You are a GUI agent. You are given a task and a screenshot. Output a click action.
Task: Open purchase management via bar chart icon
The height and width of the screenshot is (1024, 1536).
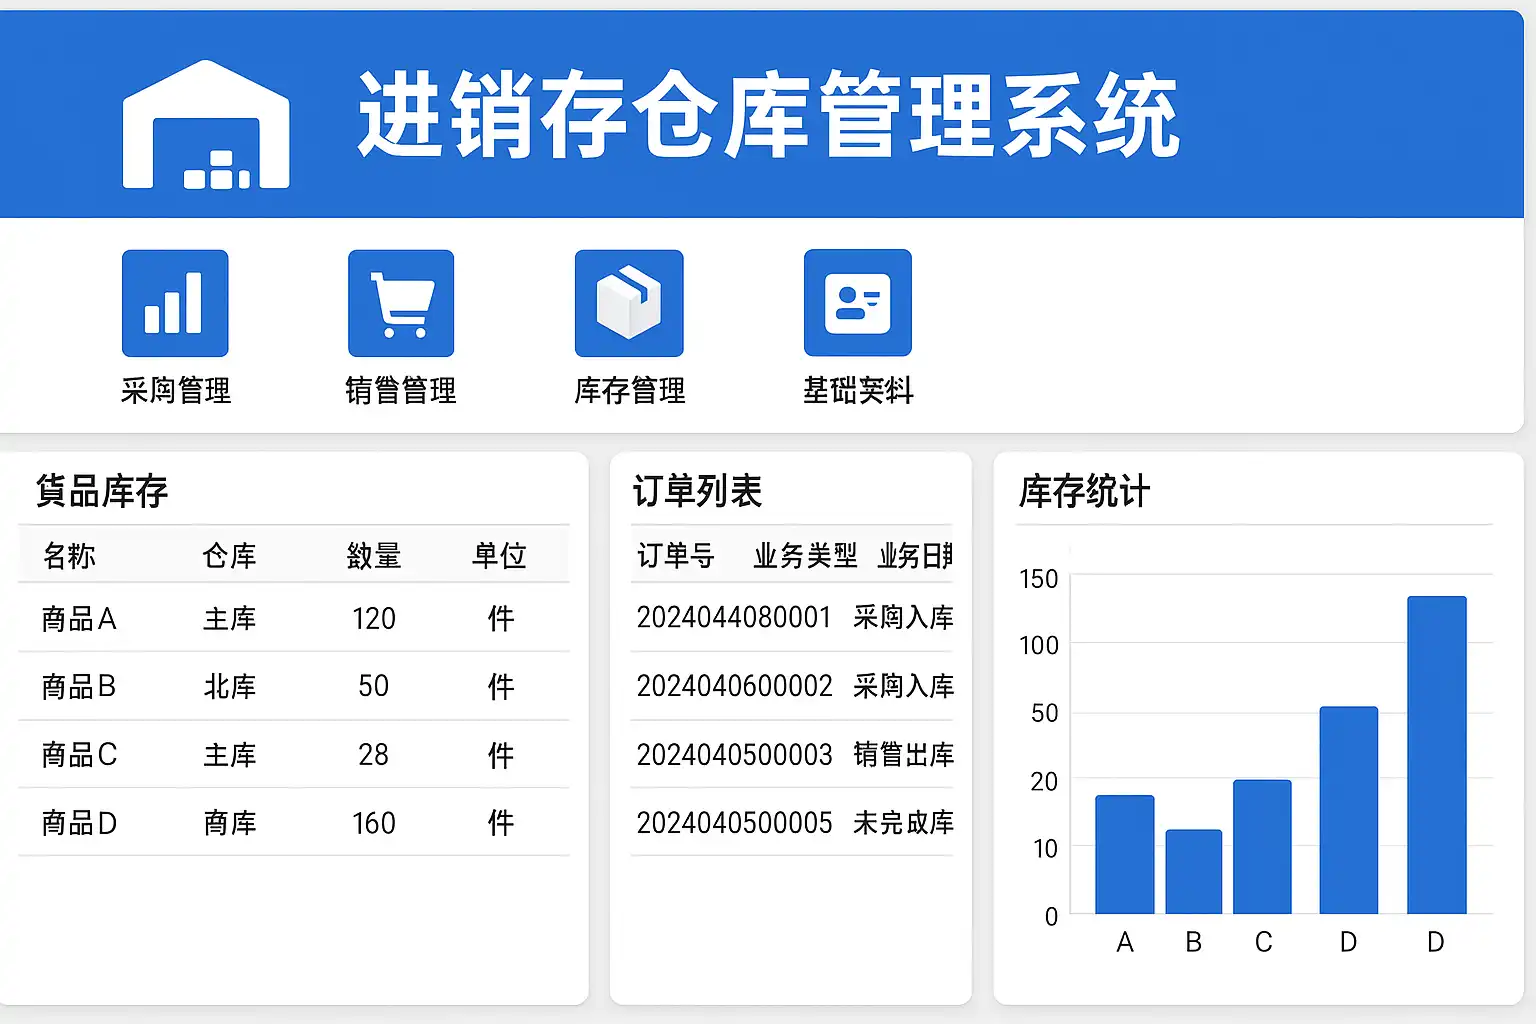pos(175,303)
